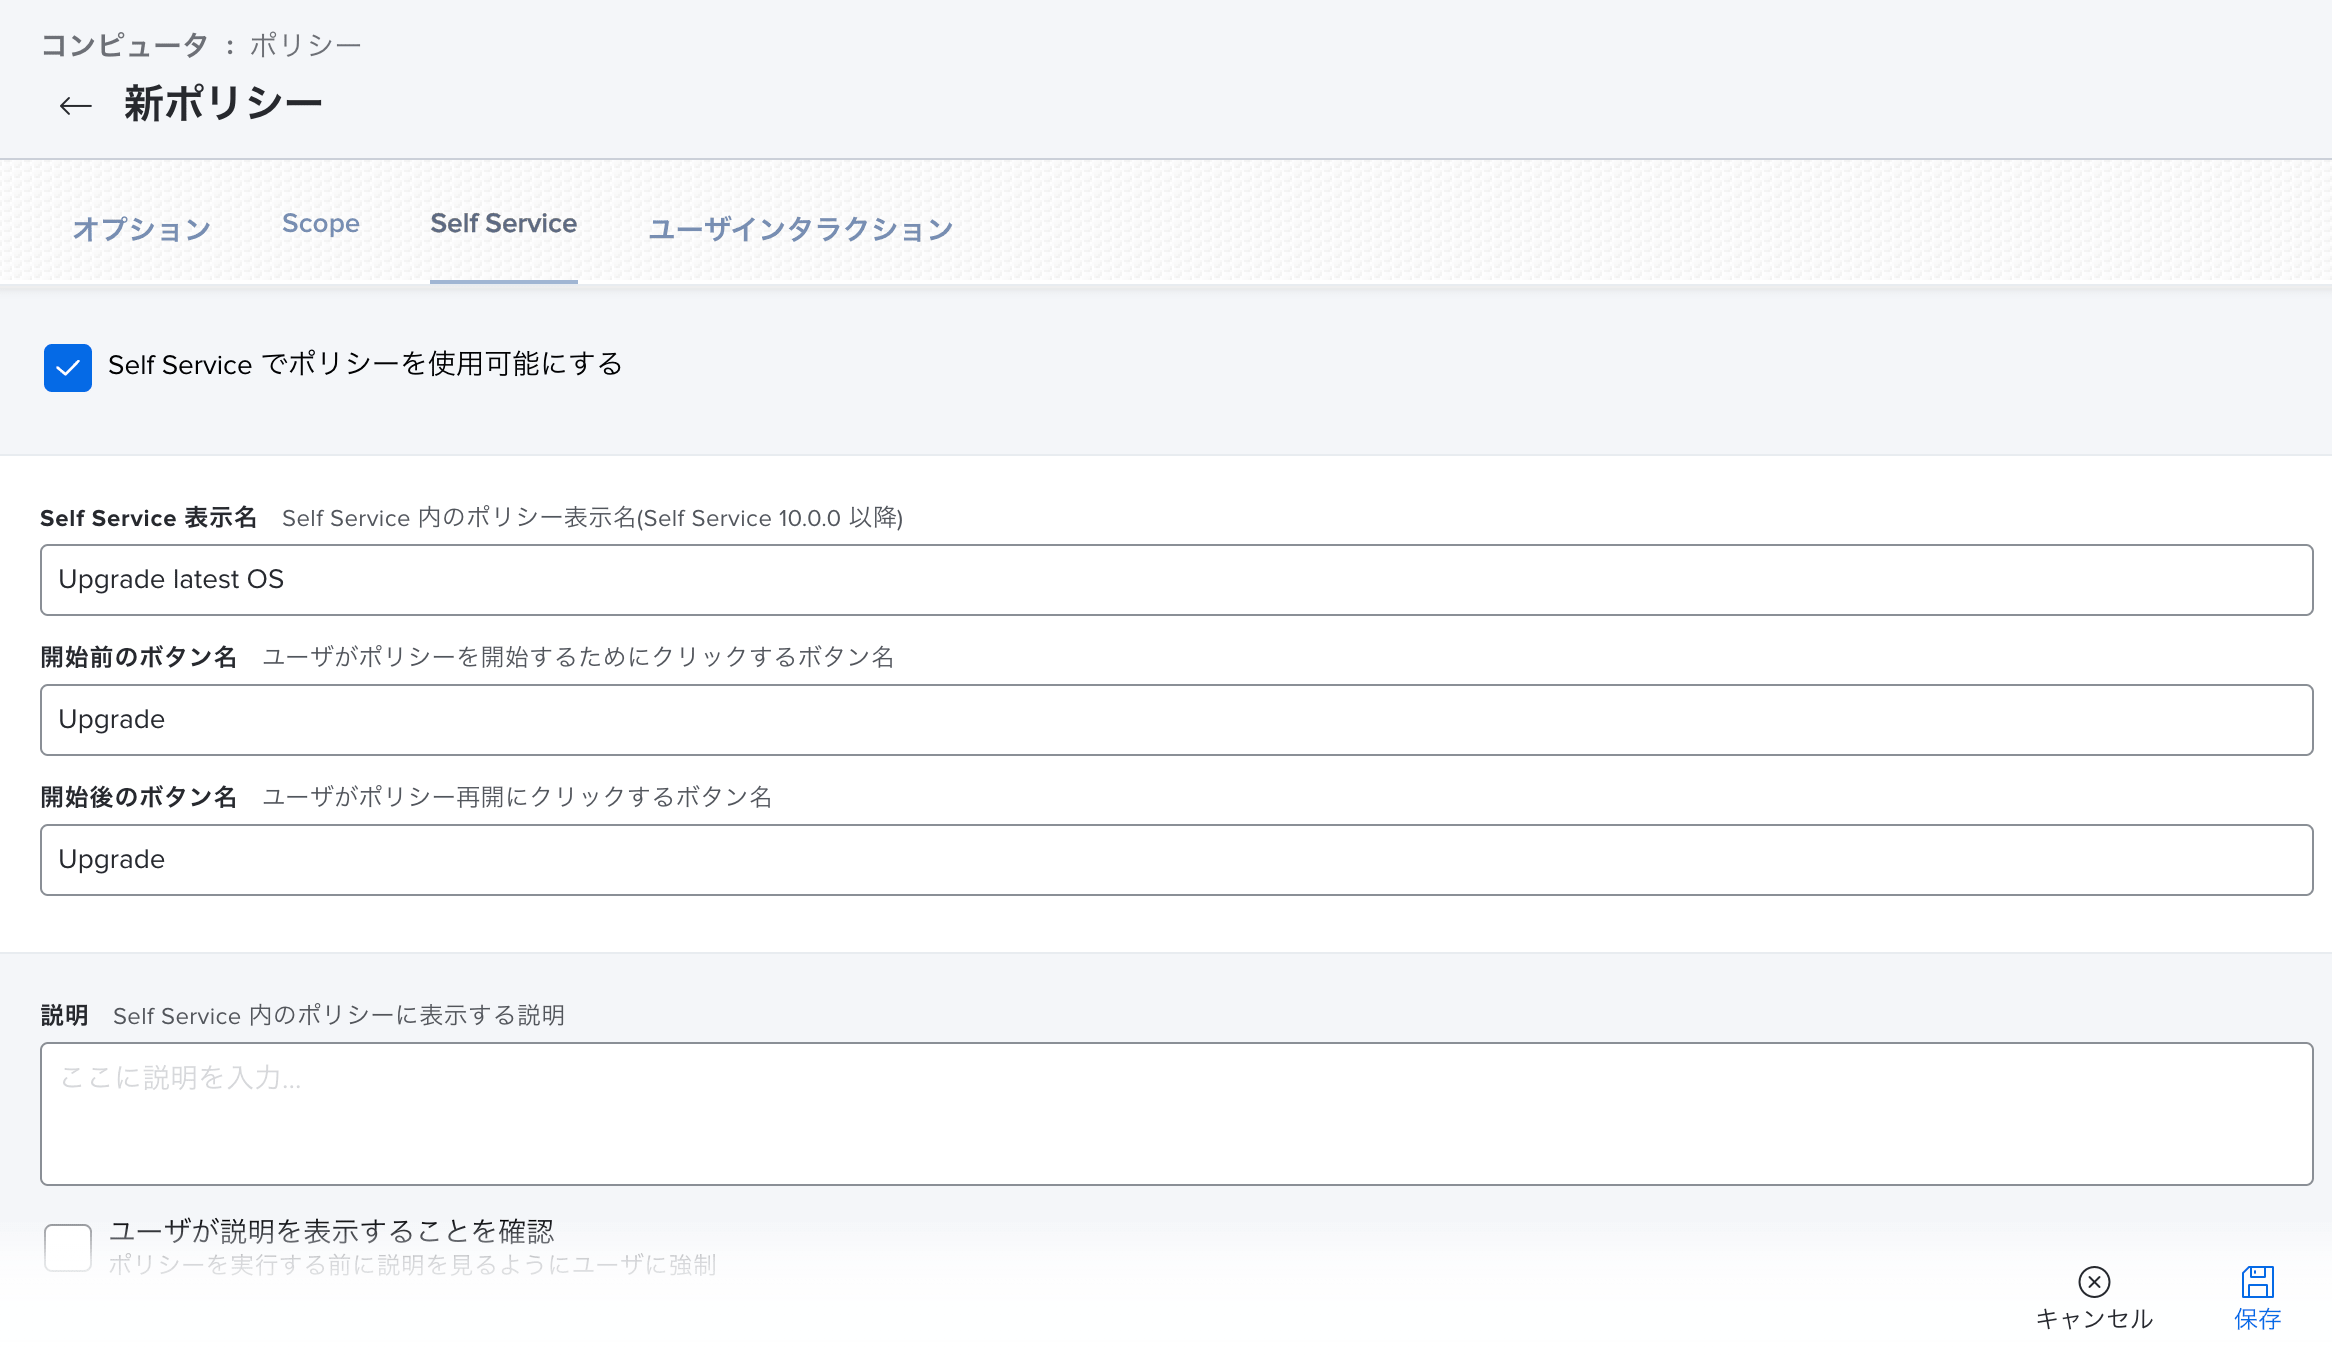Viewport: 2332px width, 1356px height.
Task: Click the 保存 button label
Action: tap(2258, 1319)
